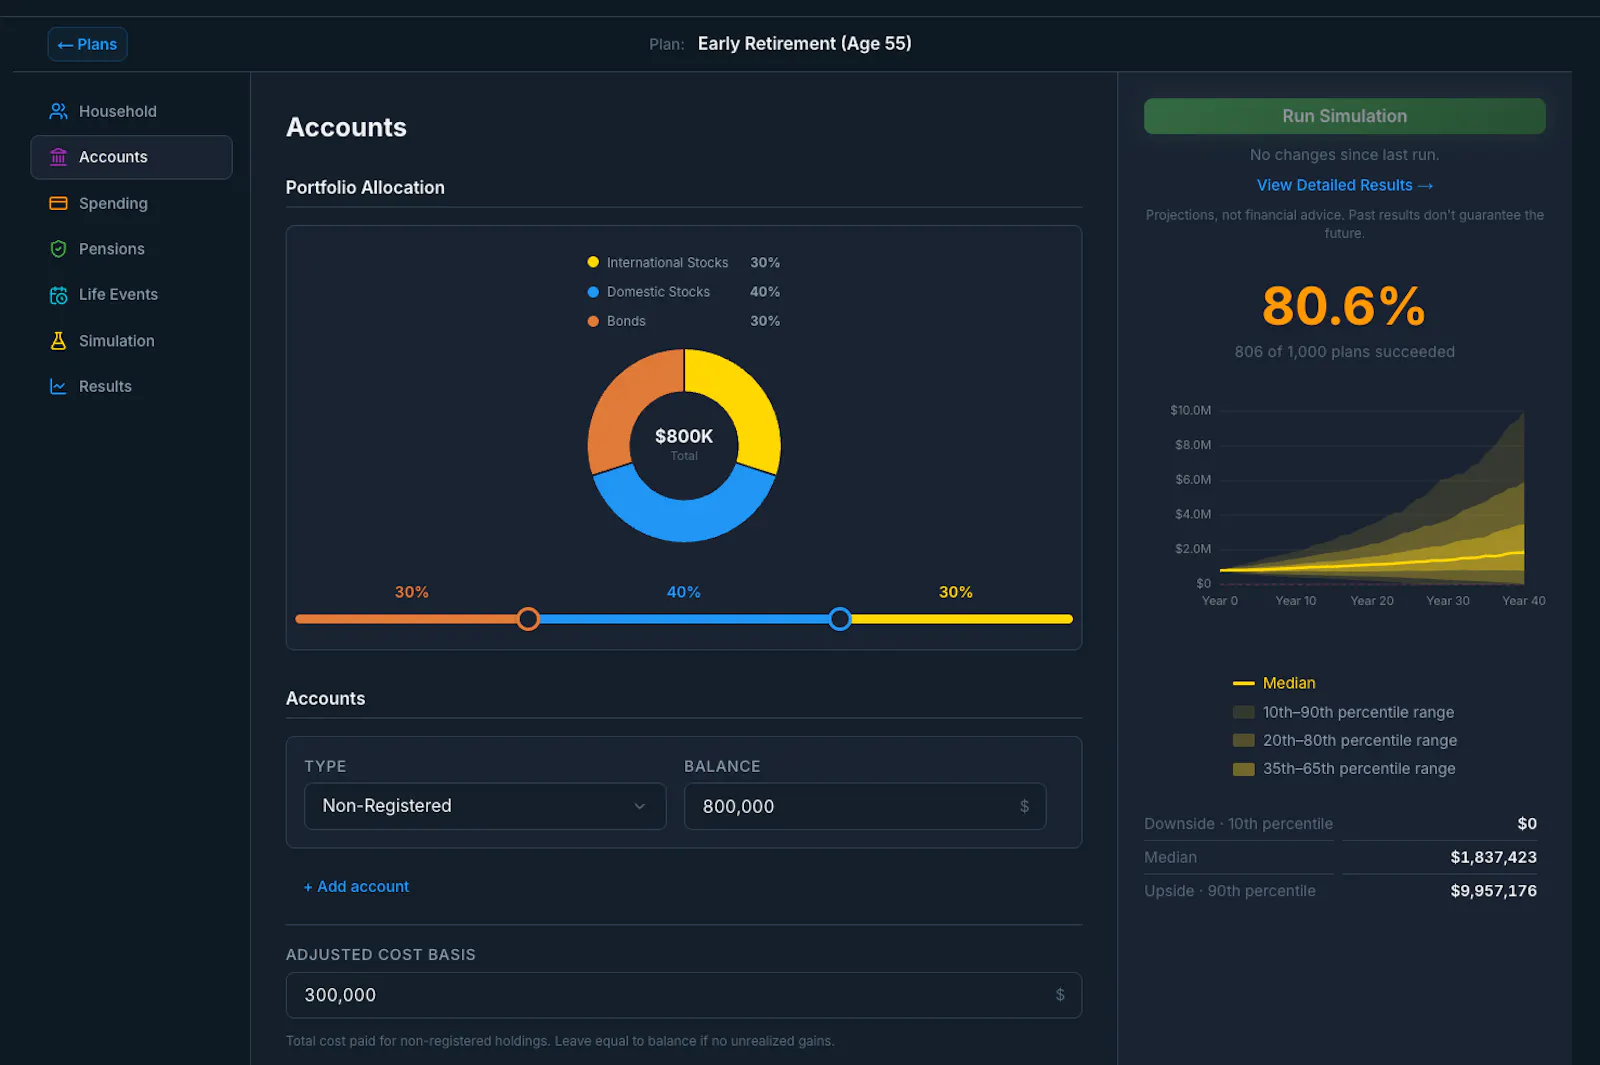The image size is (1600, 1065).
Task: Click the 'No changes since last run.' text
Action: click(1344, 155)
